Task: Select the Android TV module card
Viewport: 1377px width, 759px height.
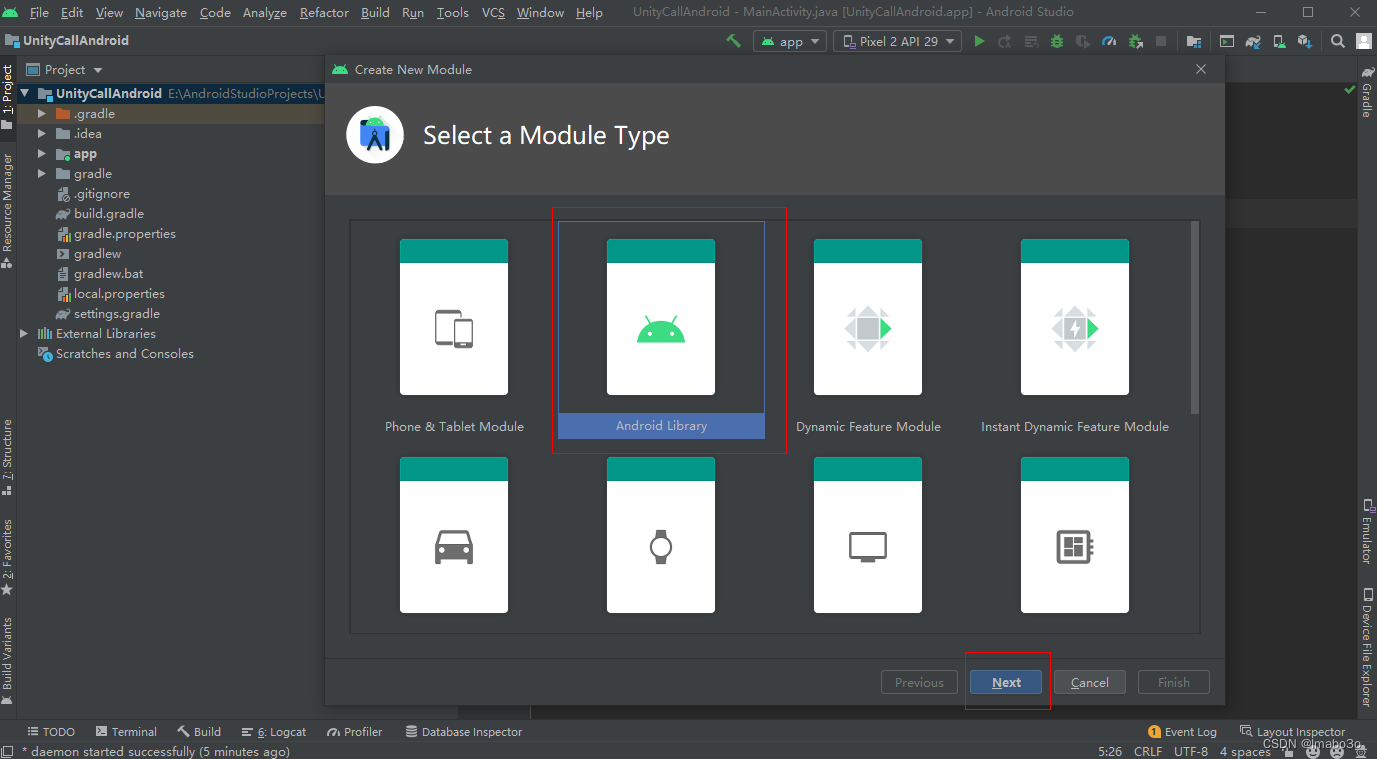Action: [868, 535]
